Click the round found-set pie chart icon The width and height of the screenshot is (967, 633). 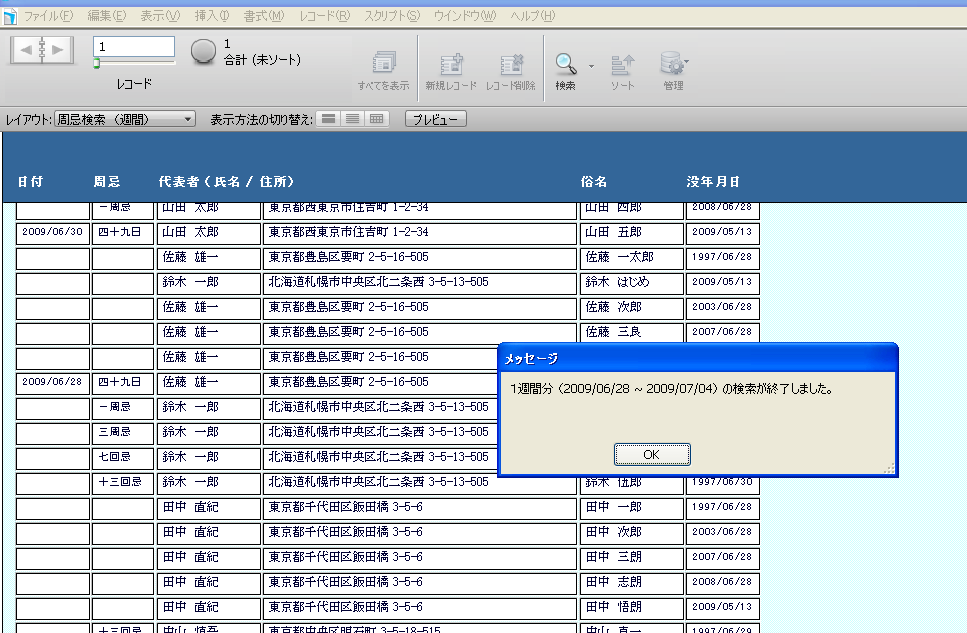(203, 52)
